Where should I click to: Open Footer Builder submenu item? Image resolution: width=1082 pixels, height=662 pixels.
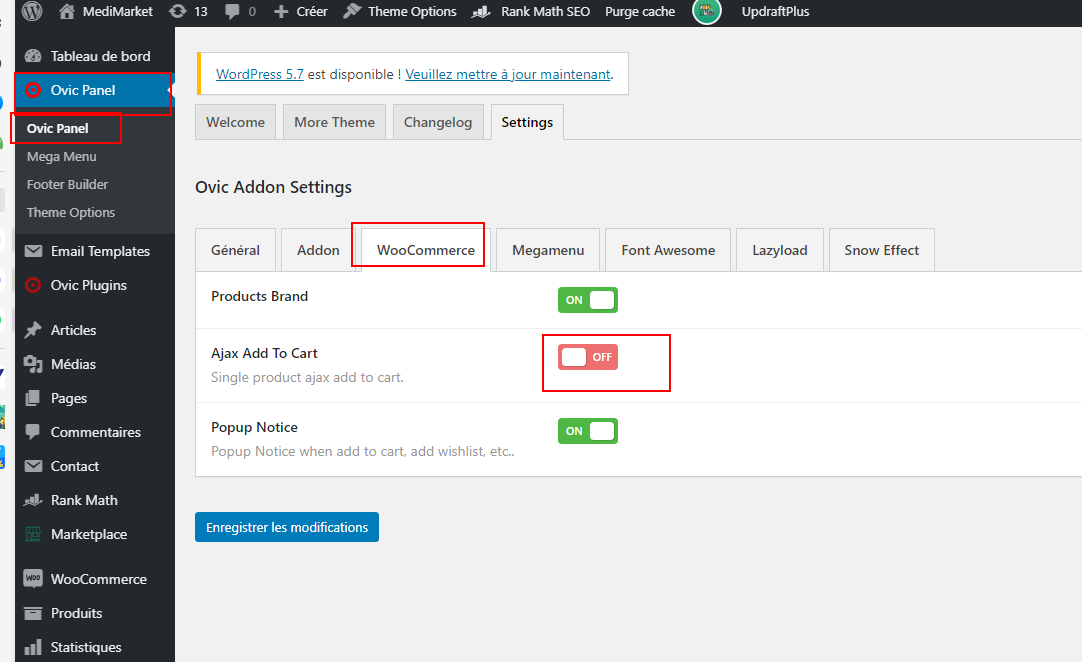[x=68, y=184]
